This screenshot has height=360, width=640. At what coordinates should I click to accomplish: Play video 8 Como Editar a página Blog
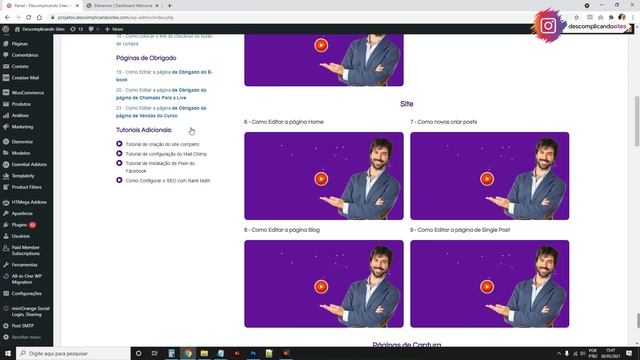click(x=321, y=287)
